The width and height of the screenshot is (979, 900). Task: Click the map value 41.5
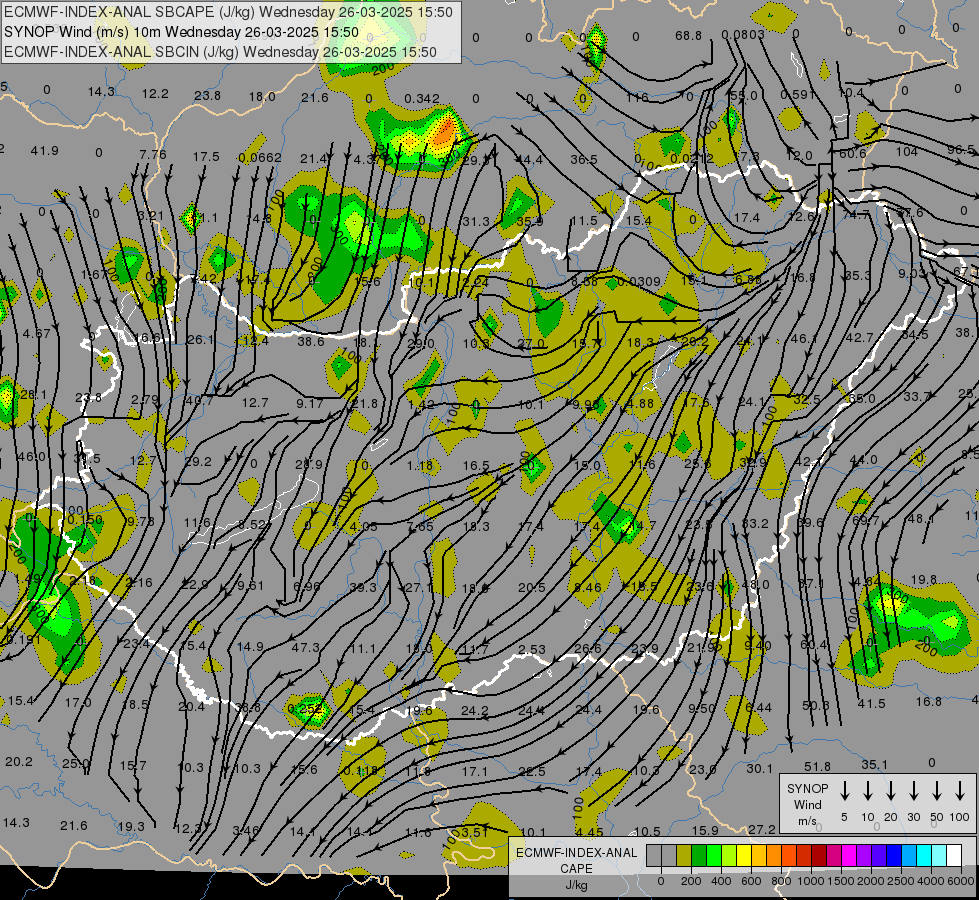871,703
